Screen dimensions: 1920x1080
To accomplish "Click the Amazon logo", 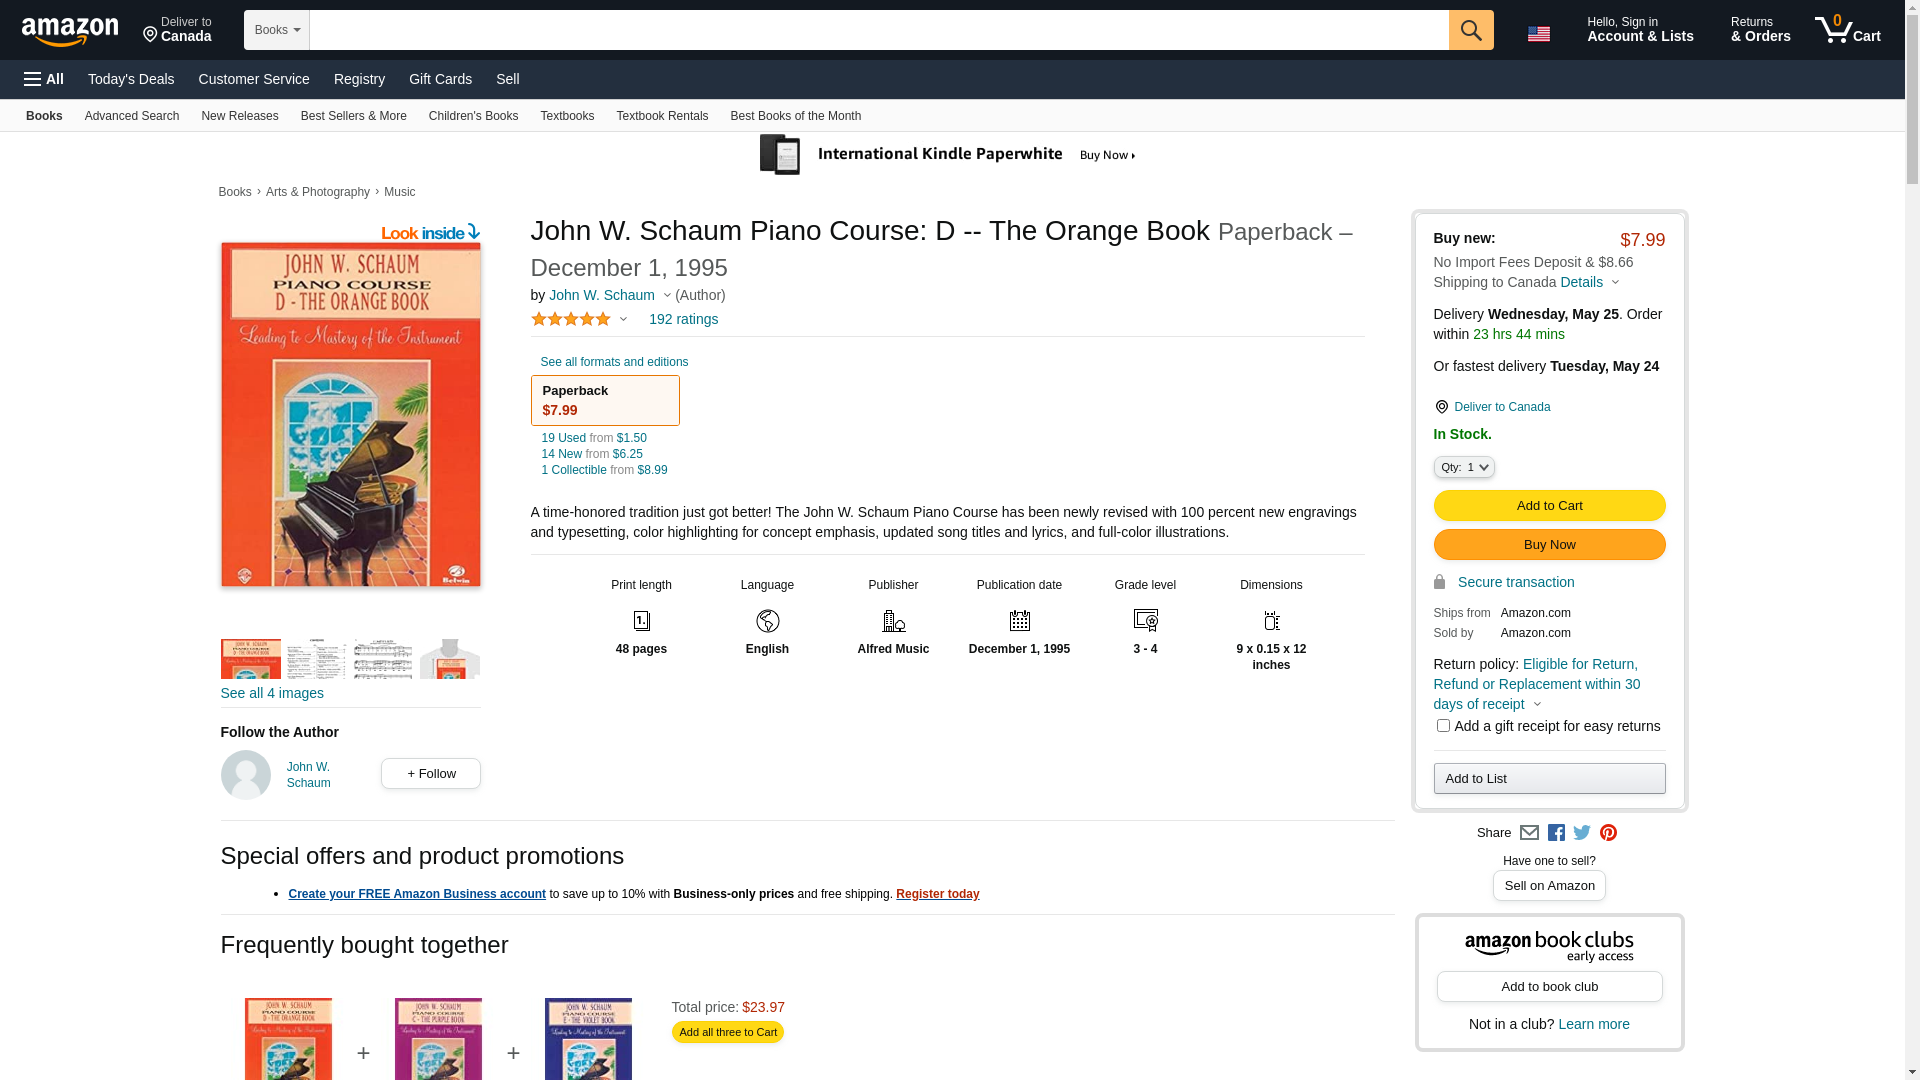I will point(70,32).
